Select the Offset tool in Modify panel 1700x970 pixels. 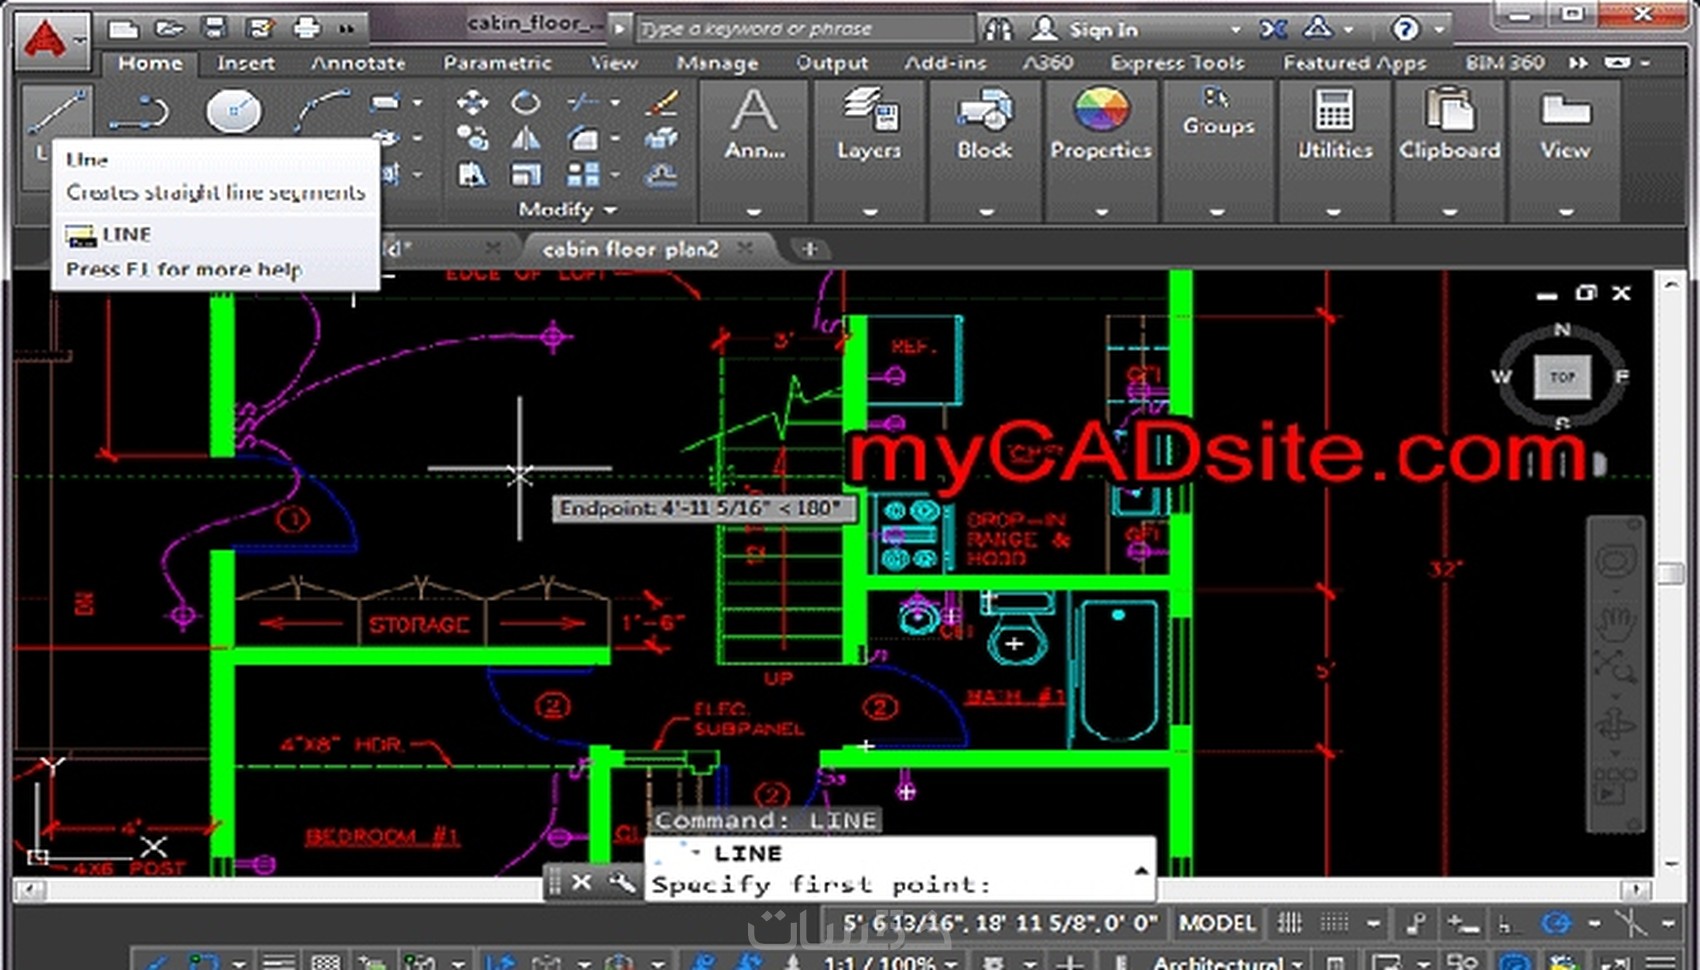662,175
